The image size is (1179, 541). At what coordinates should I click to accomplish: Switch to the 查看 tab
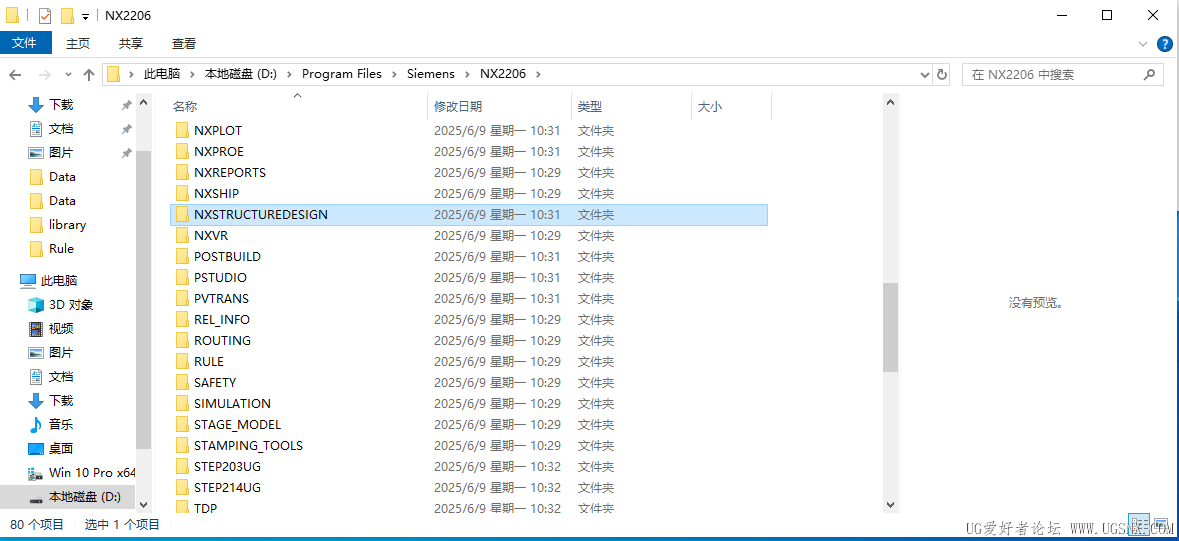[x=183, y=44]
